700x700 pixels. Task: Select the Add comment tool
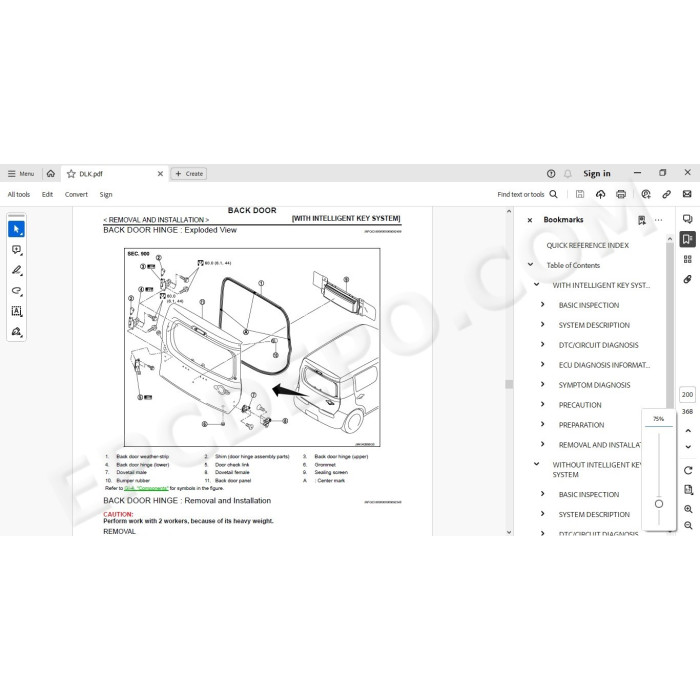pyautogui.click(x=17, y=250)
